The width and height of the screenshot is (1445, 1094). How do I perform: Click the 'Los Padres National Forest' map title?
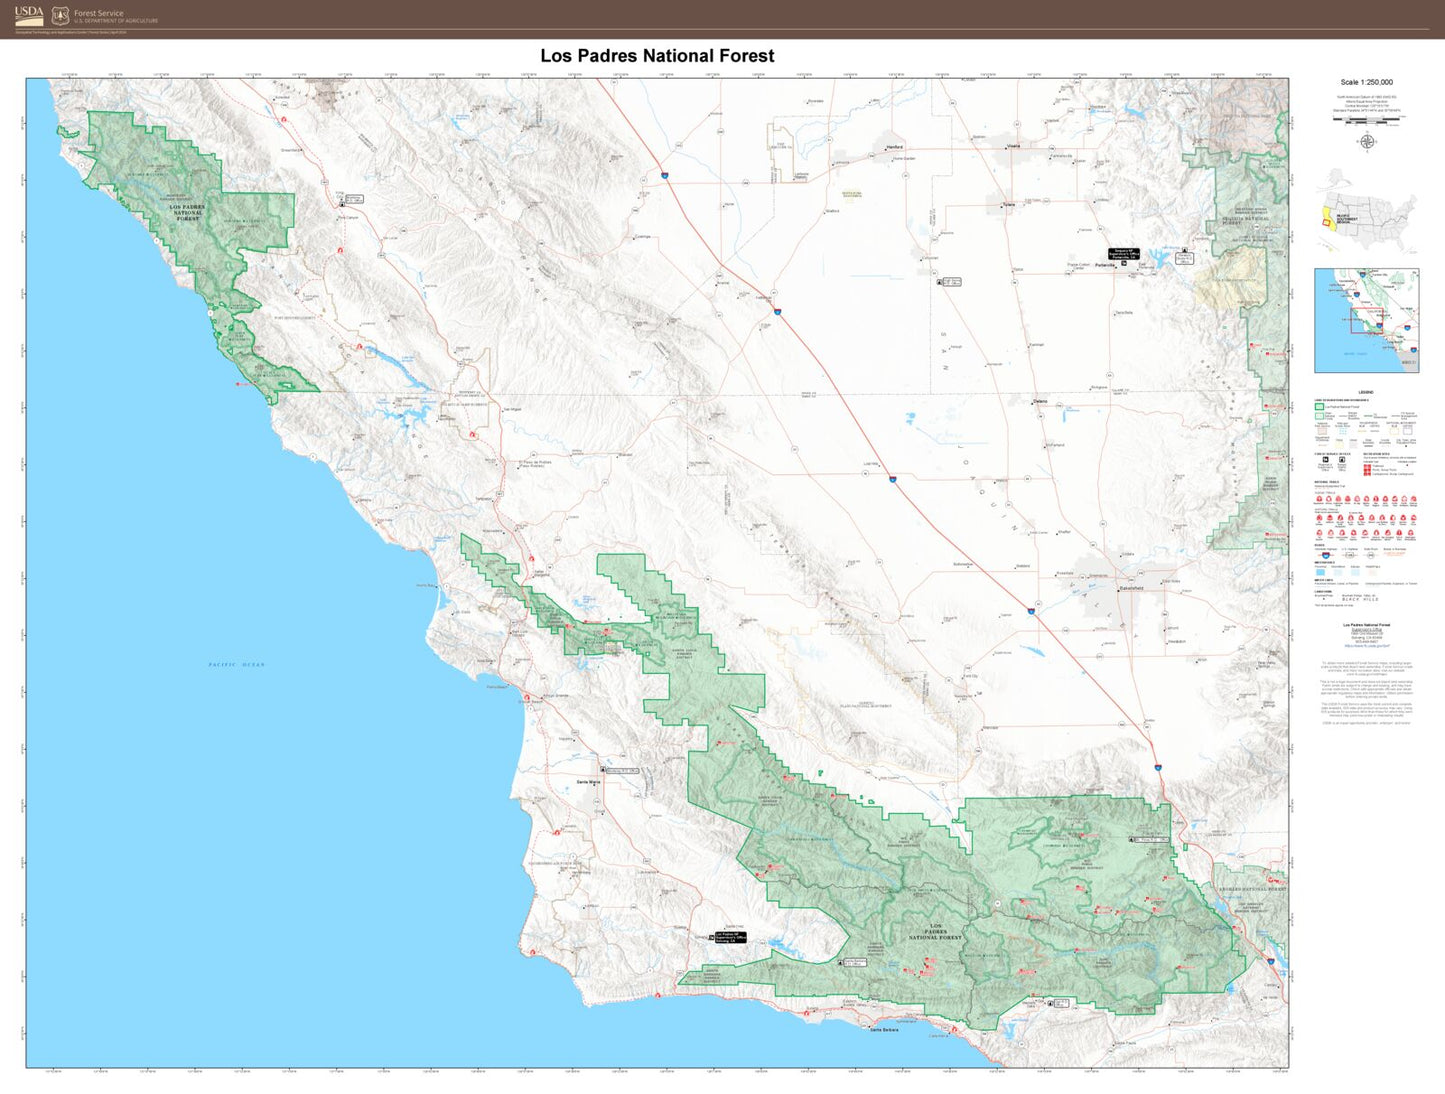(x=657, y=56)
